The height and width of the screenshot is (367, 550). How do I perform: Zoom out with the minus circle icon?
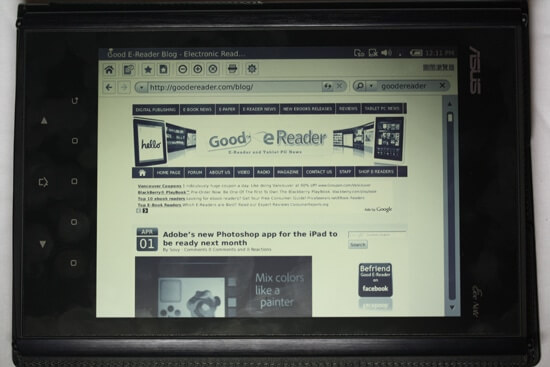coord(182,69)
